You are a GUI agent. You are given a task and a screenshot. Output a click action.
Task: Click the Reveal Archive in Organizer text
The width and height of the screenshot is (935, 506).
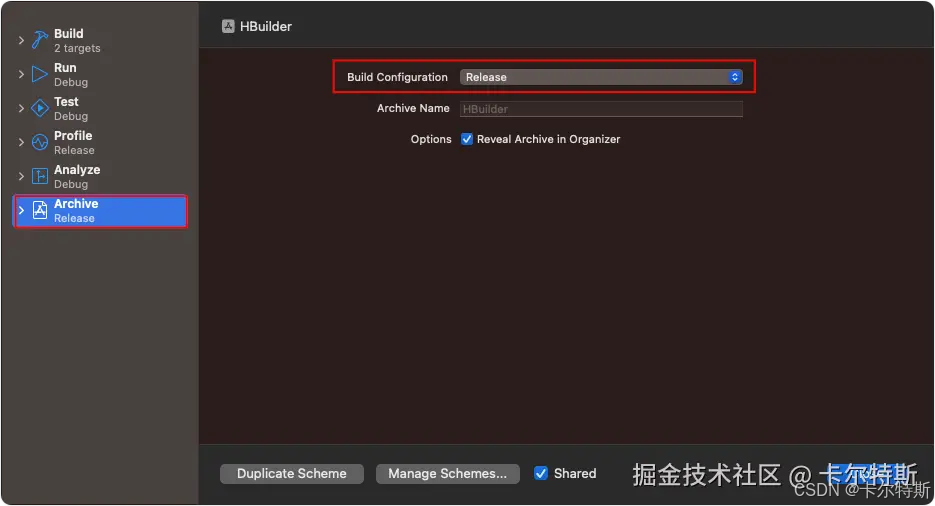(549, 139)
